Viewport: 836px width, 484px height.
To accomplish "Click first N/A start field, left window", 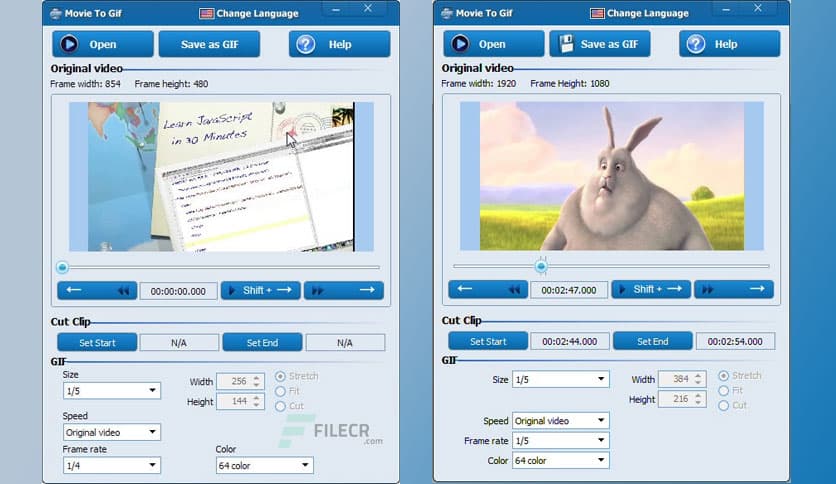I will point(179,343).
